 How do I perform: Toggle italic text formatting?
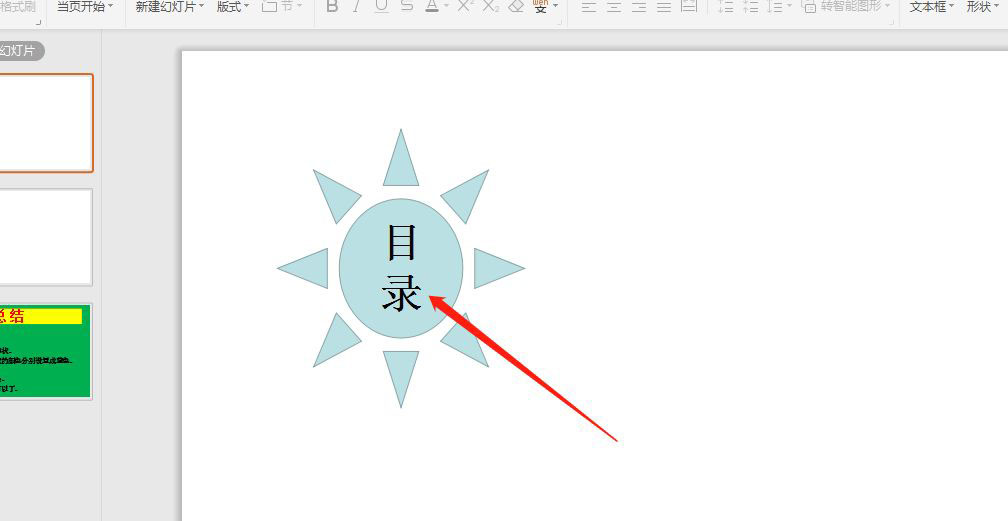[x=356, y=6]
